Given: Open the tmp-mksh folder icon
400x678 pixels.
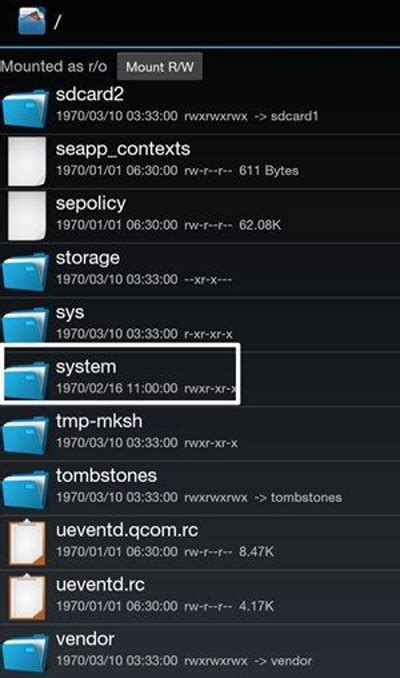Looking at the screenshot, I should click(x=25, y=435).
